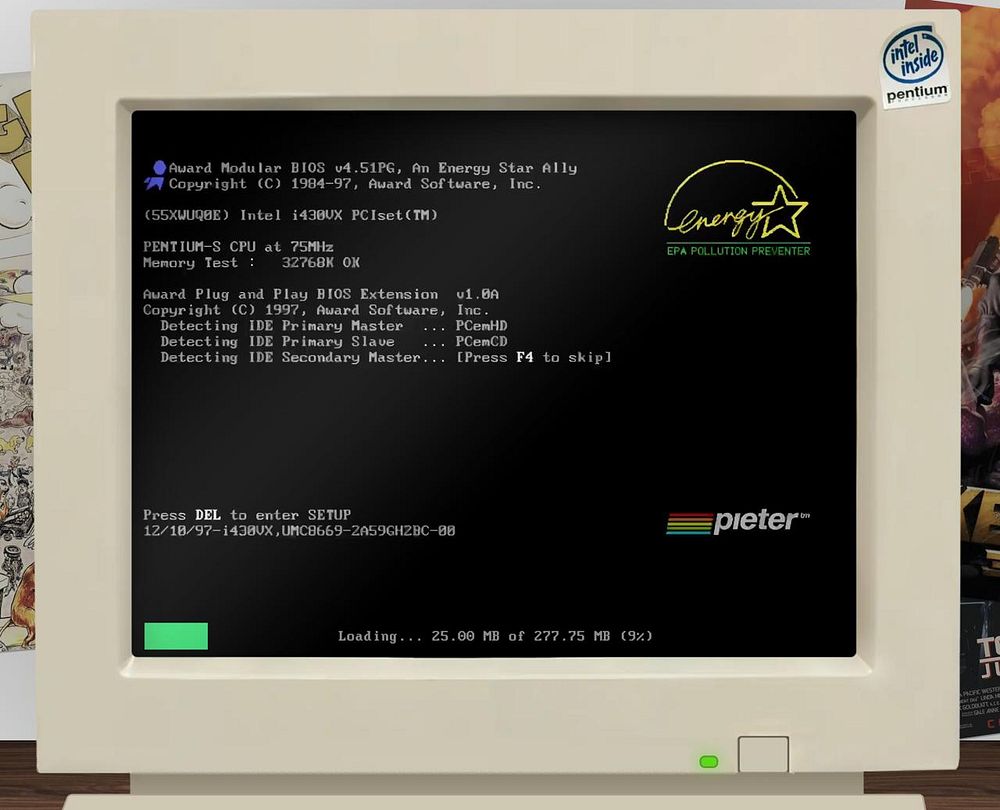Click 'Detecting IDE Primary Master' line
The height and width of the screenshot is (810, 1000).
point(334,325)
